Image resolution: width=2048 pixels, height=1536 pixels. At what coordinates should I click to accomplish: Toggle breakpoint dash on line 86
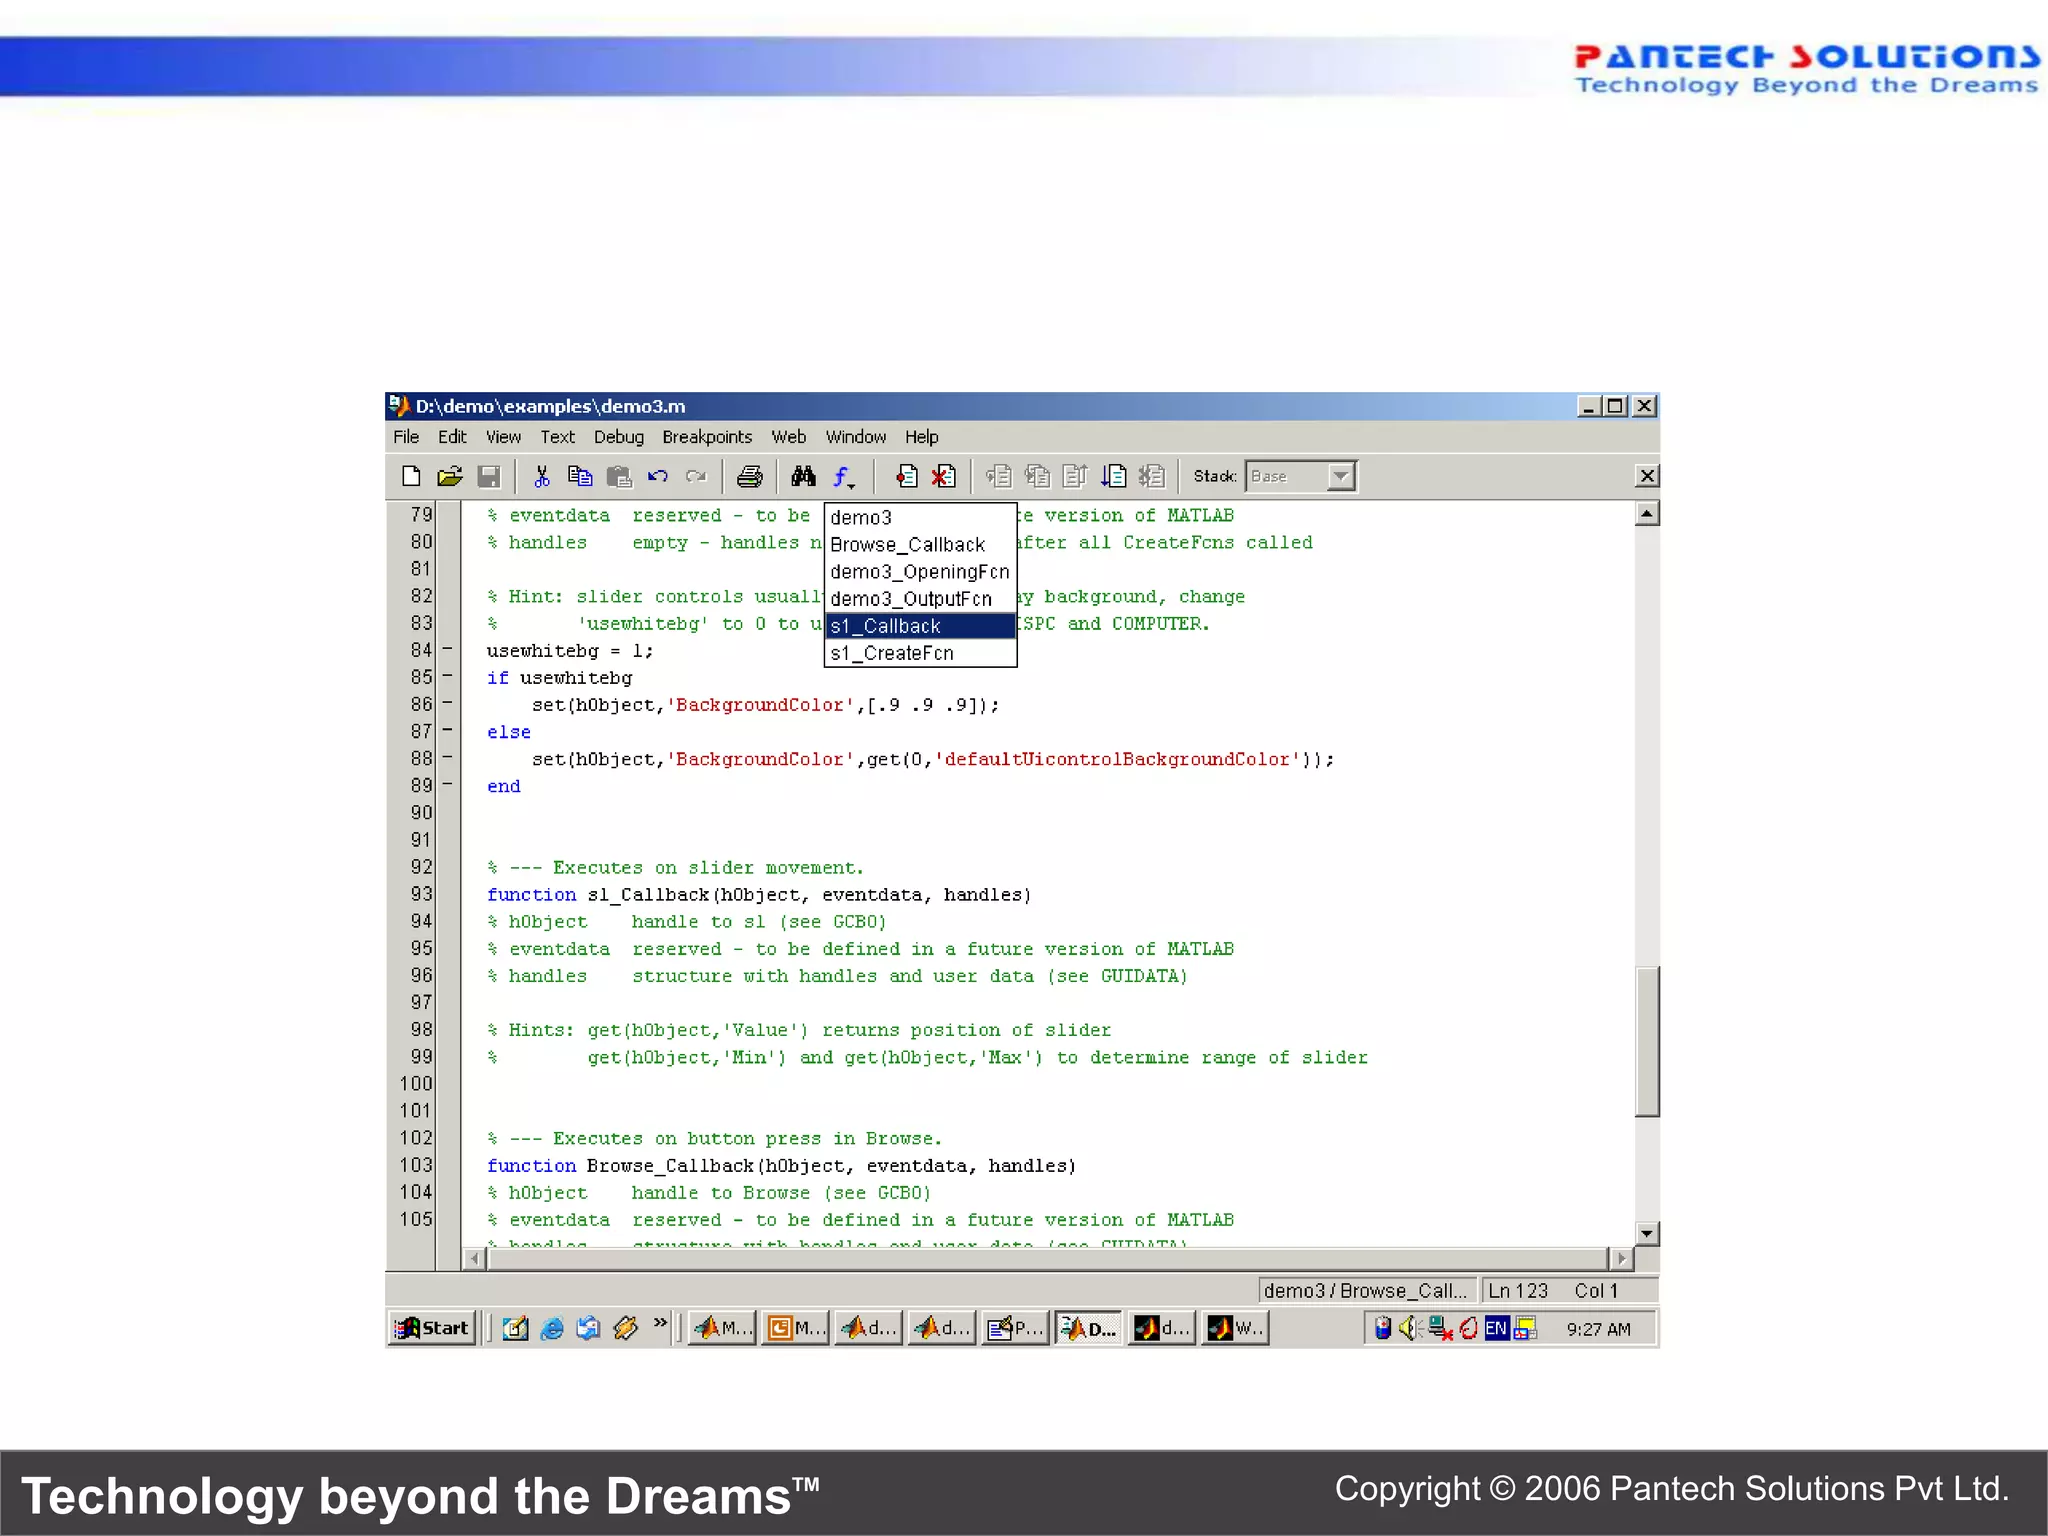pos(447,704)
